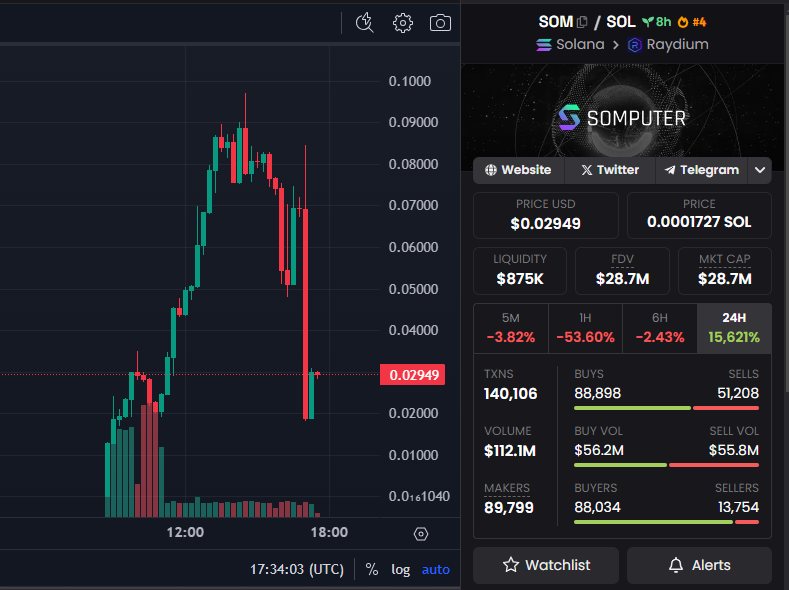Click the BUYERS count 88,034
The height and width of the screenshot is (590, 789).
click(x=598, y=507)
